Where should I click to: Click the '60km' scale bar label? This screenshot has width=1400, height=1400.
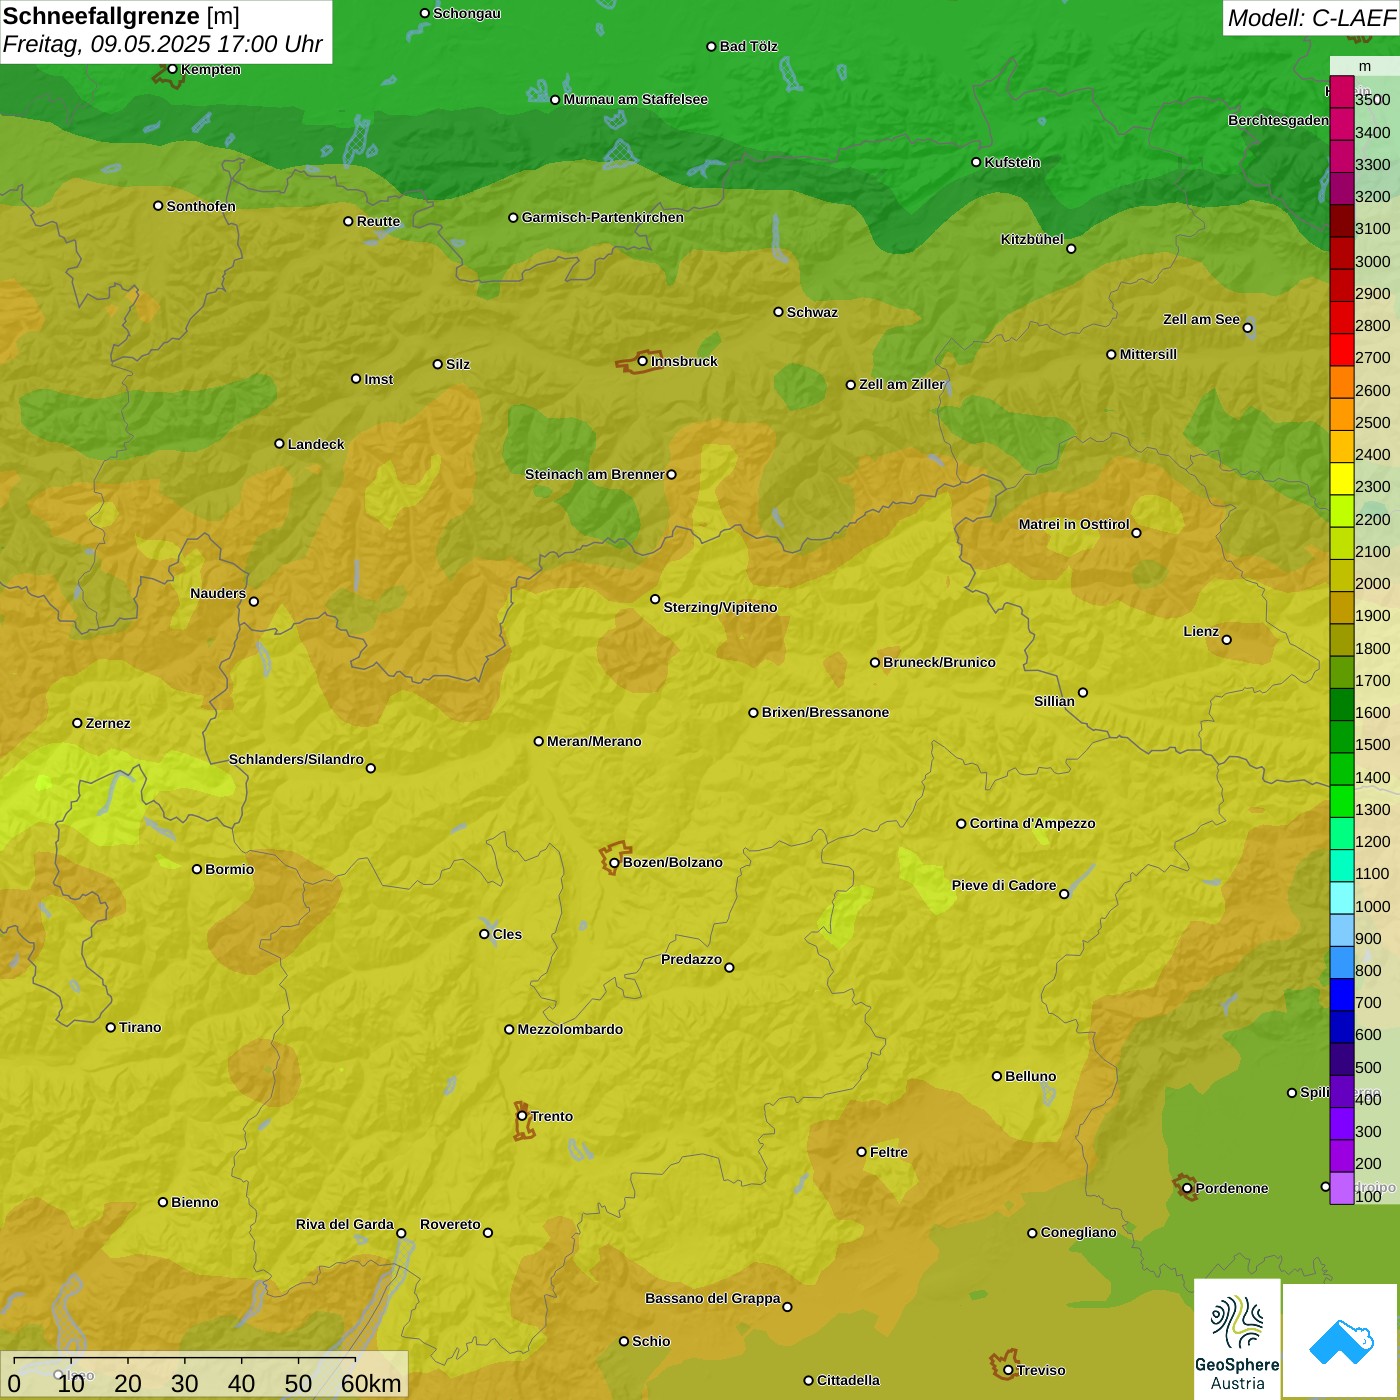[x=371, y=1383]
